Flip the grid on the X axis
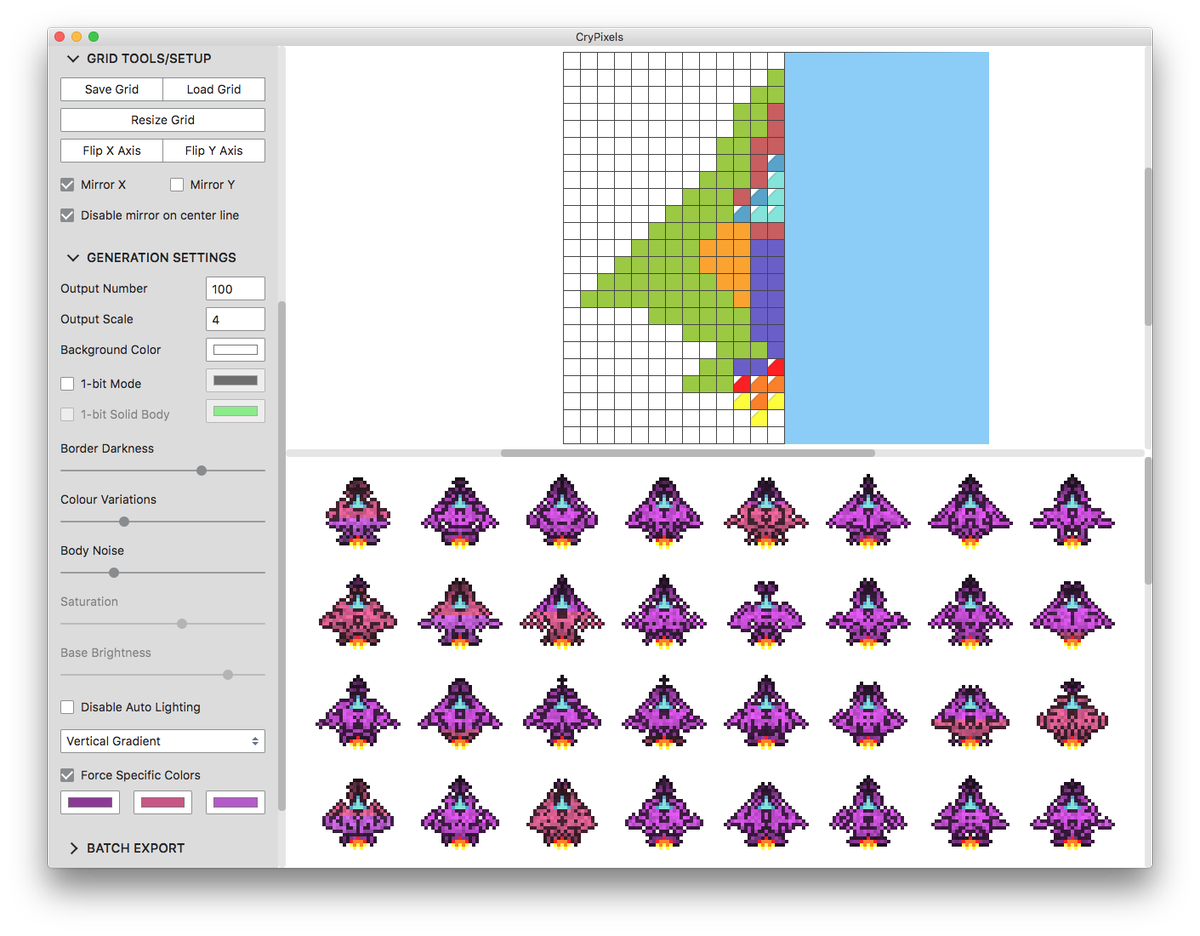 112,151
